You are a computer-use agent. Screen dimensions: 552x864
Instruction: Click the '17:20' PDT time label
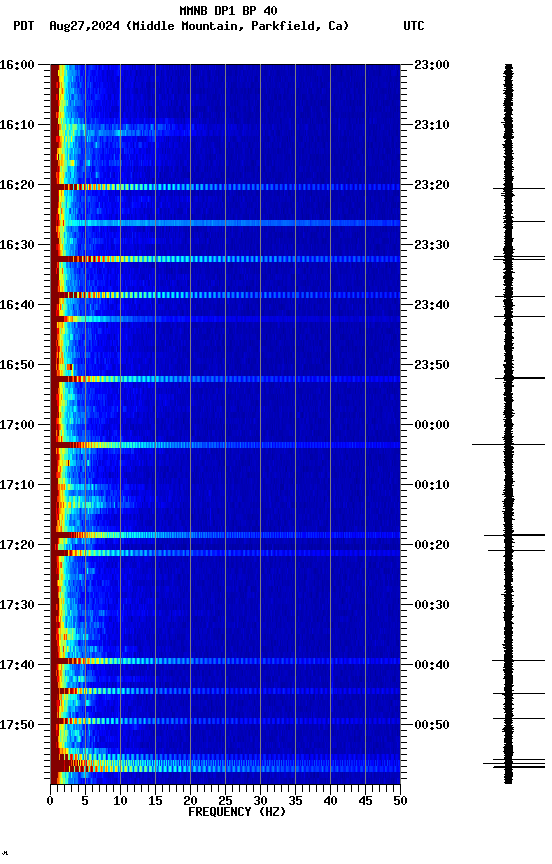[17, 545]
